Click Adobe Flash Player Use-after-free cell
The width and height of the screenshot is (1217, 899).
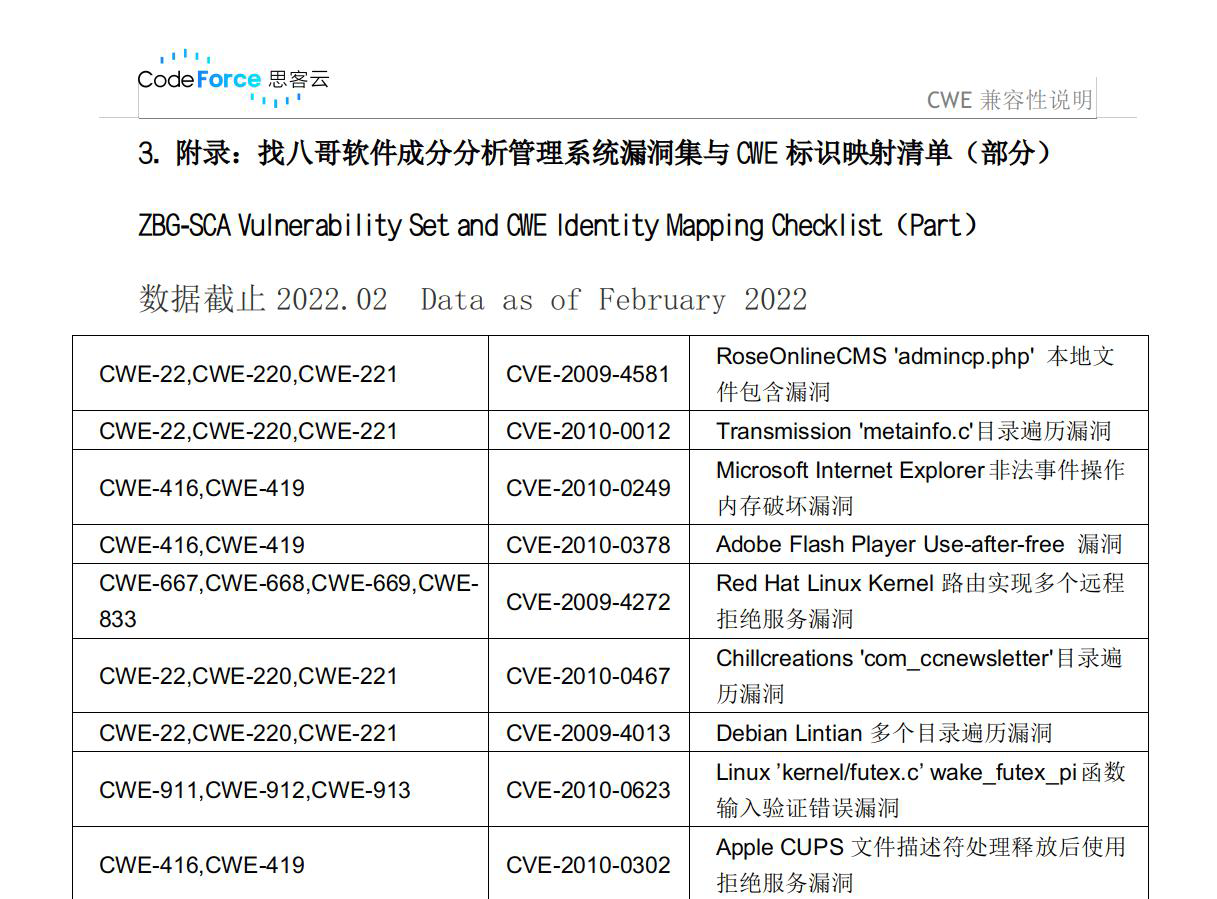tap(919, 545)
